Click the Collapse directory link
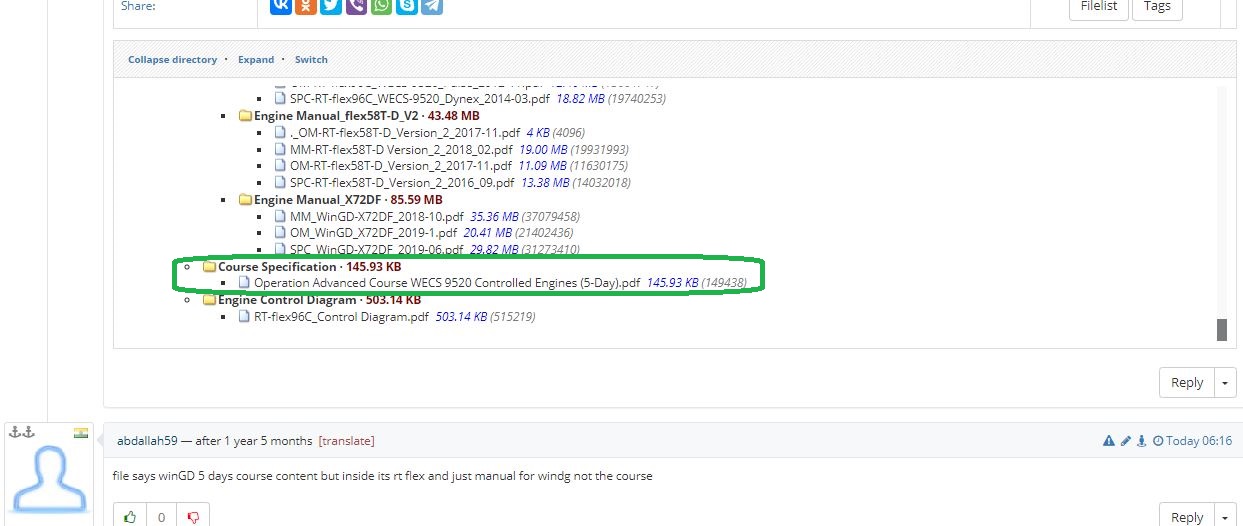1243x526 pixels. pos(172,60)
